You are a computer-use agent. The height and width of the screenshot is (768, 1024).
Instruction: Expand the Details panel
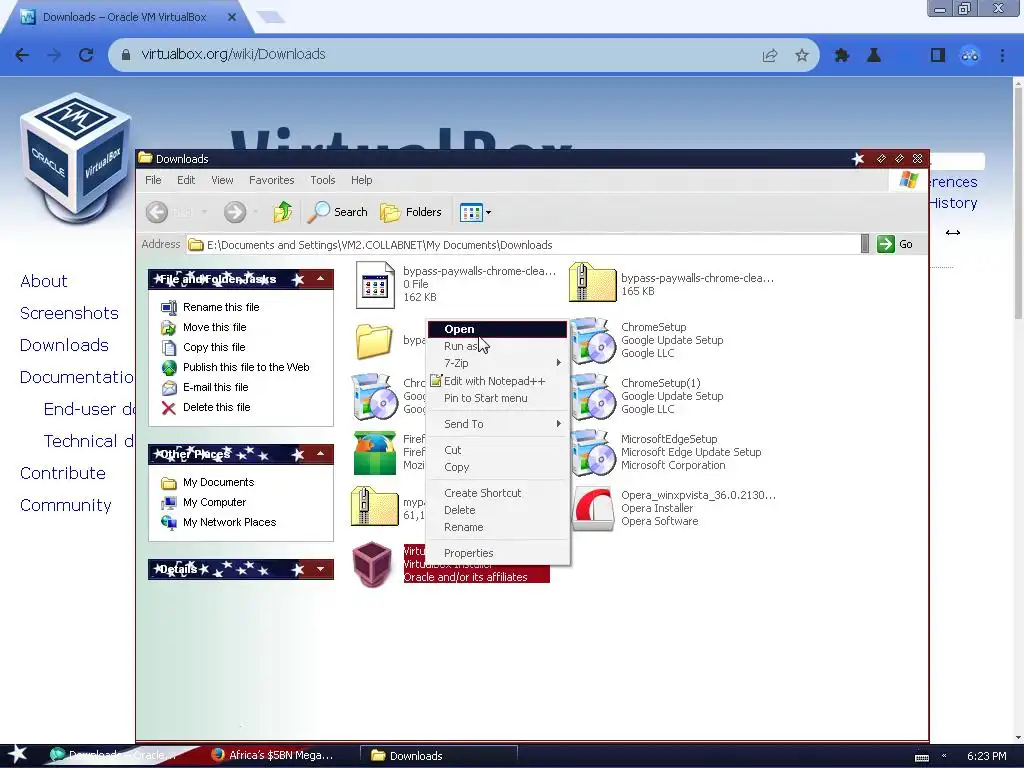pos(321,569)
